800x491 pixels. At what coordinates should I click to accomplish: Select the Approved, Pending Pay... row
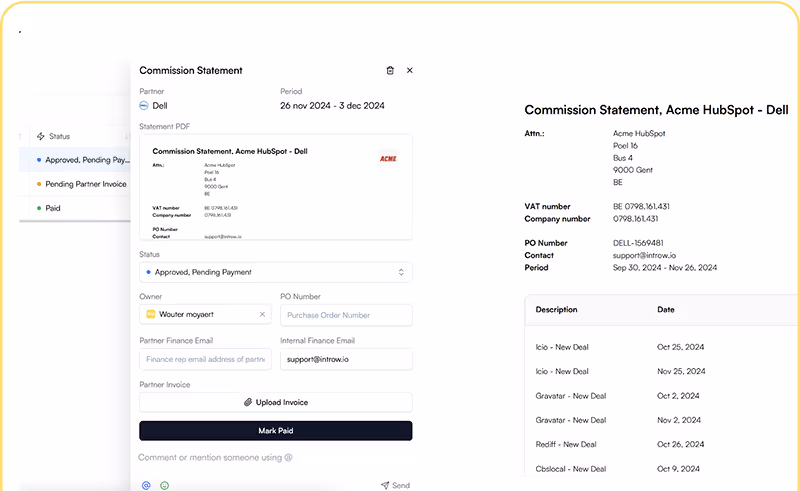75,160
